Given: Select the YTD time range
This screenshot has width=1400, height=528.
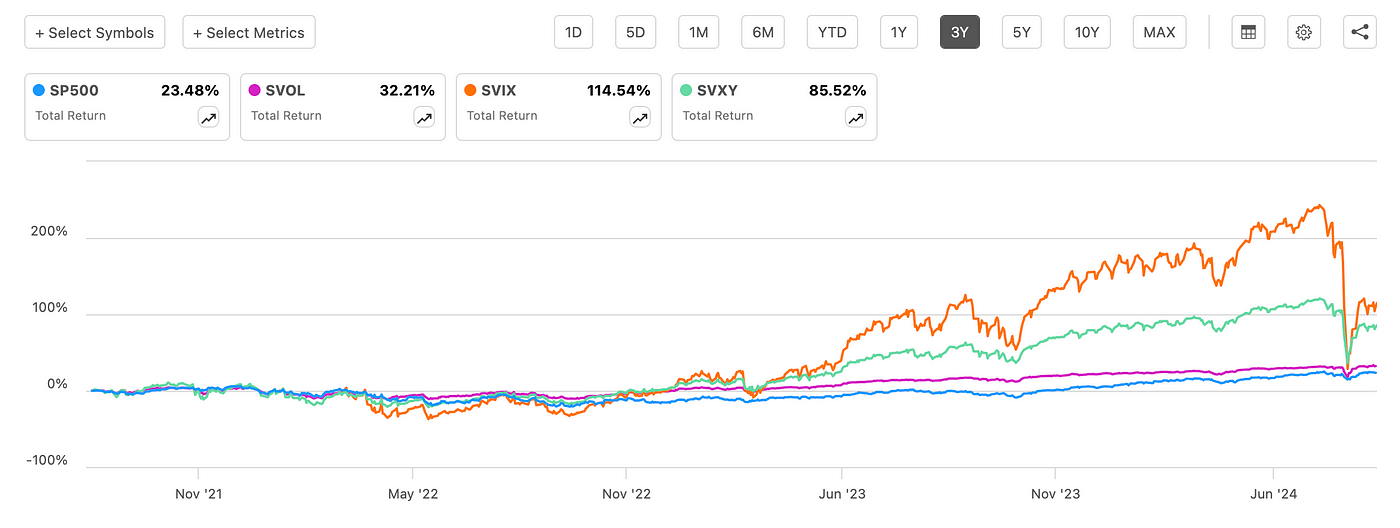Looking at the screenshot, I should 832,32.
